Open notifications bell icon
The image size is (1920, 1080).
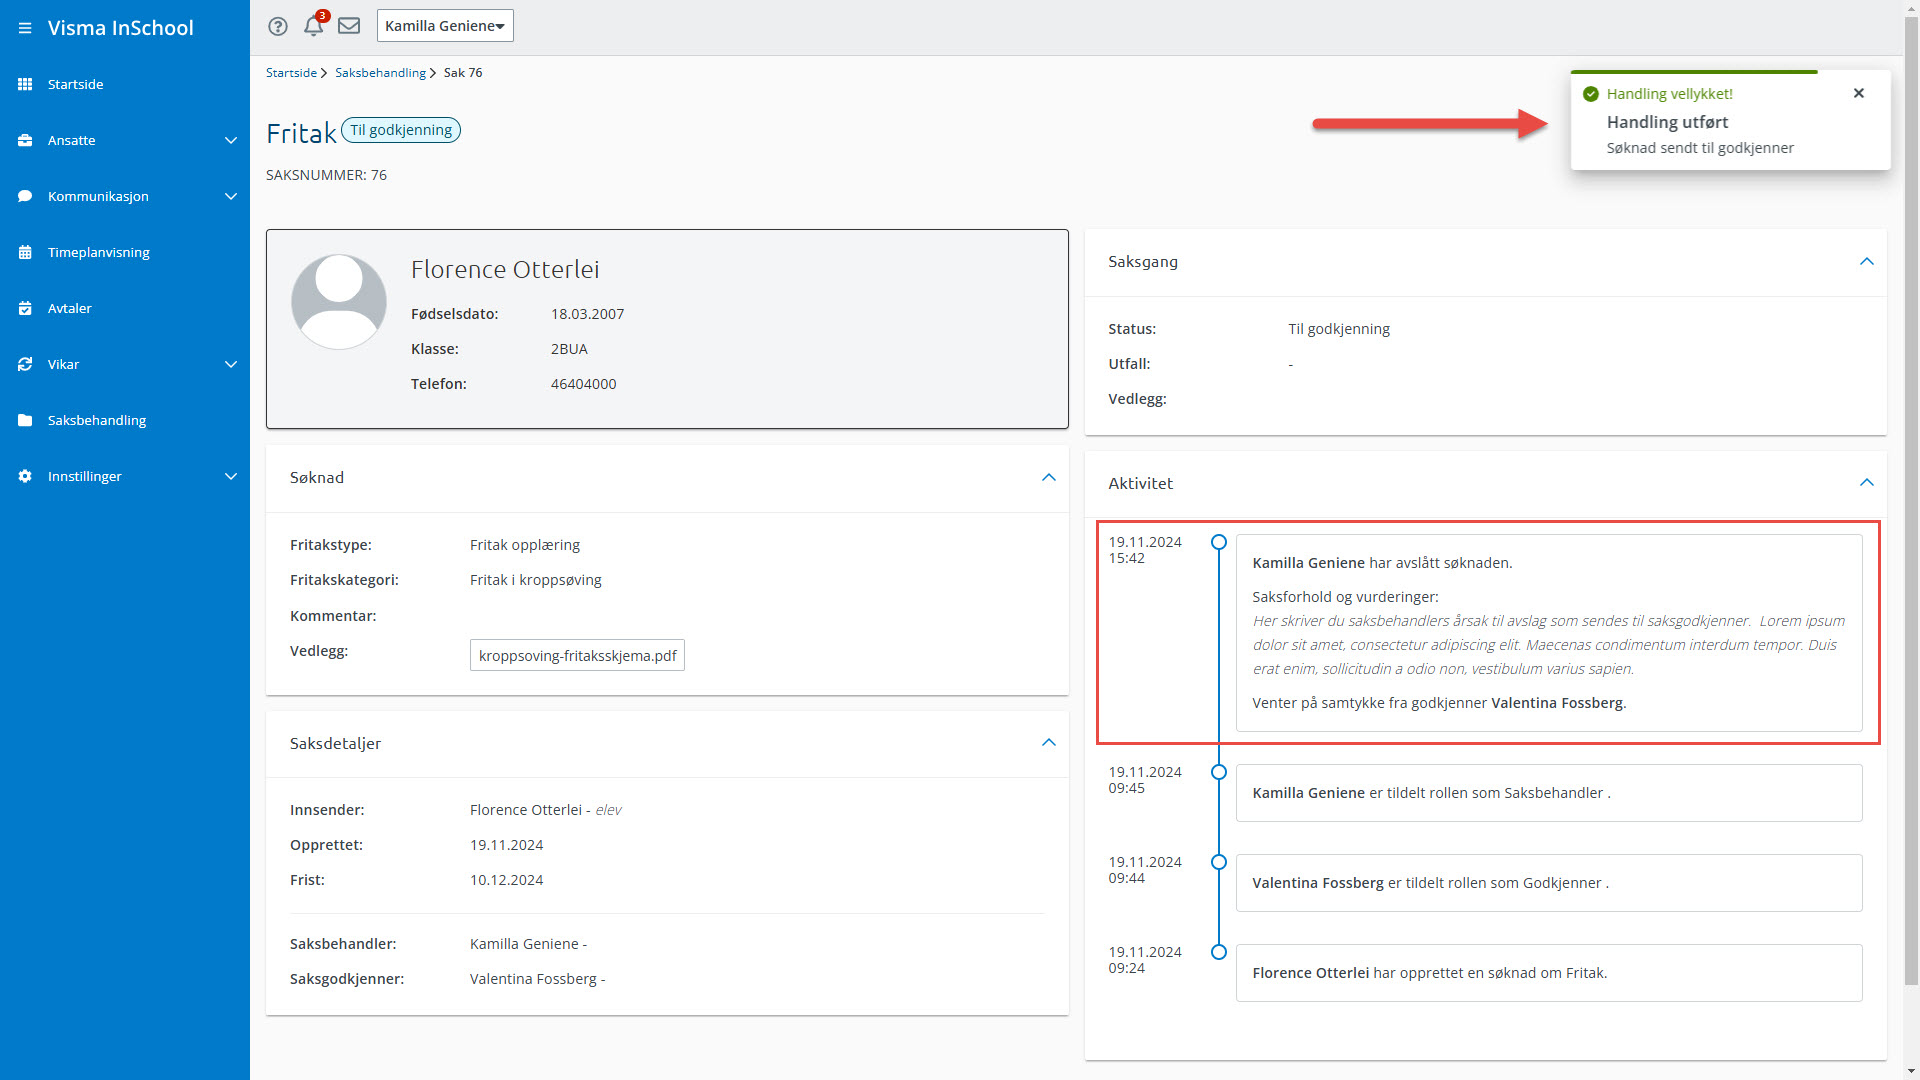313,26
